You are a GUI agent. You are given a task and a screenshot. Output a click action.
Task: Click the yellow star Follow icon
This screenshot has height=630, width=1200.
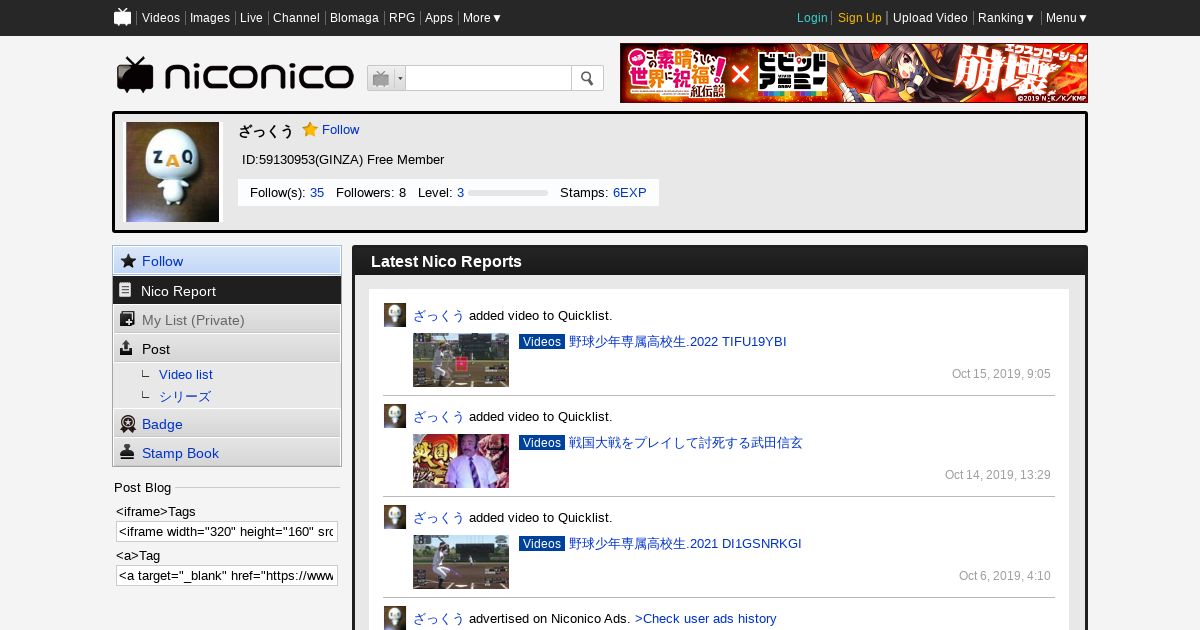coord(310,129)
